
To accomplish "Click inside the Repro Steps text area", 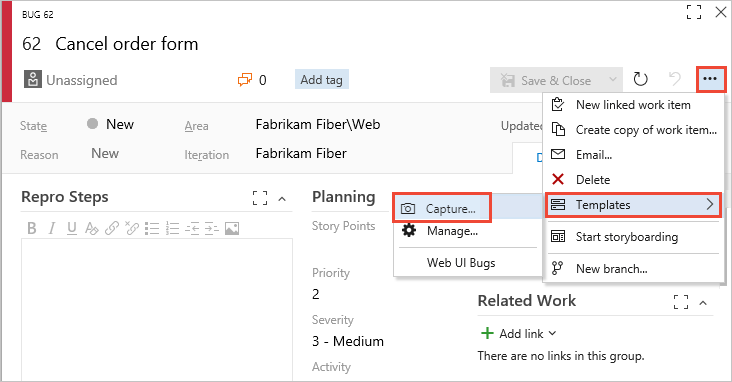I will click(157, 309).
